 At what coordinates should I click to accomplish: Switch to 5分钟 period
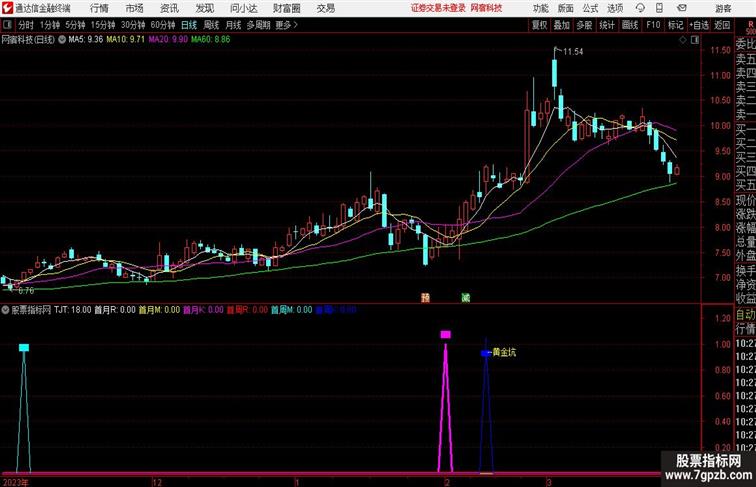[75, 25]
